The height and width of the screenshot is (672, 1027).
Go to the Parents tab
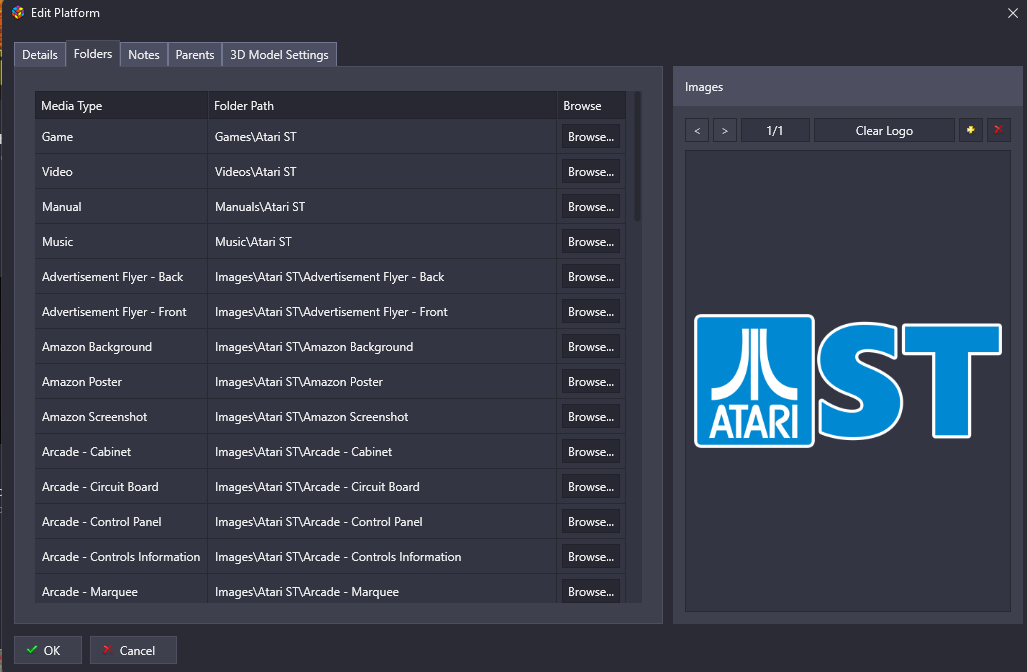195,55
